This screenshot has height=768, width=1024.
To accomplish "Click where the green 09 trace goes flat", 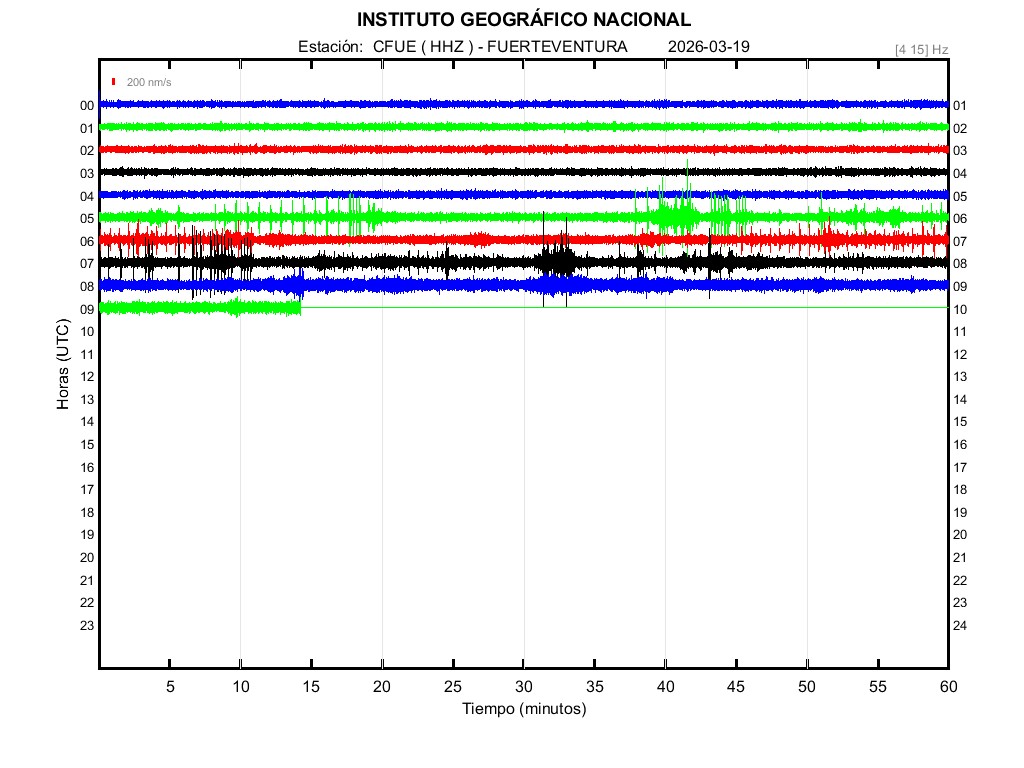I will [x=302, y=307].
